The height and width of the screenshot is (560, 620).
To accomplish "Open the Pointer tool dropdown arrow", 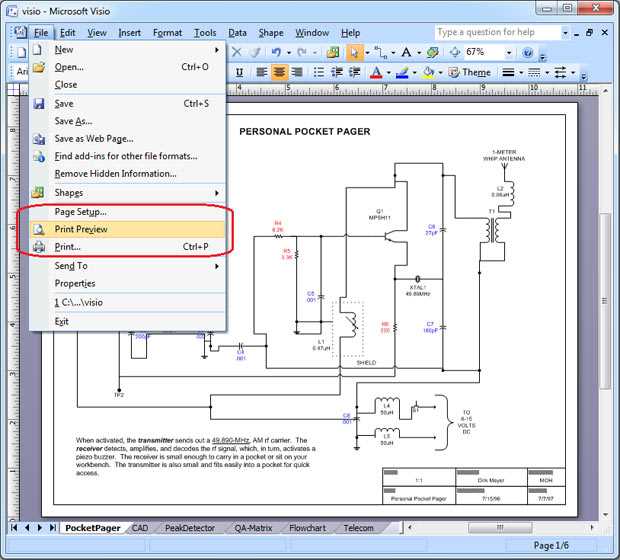I will click(x=367, y=52).
